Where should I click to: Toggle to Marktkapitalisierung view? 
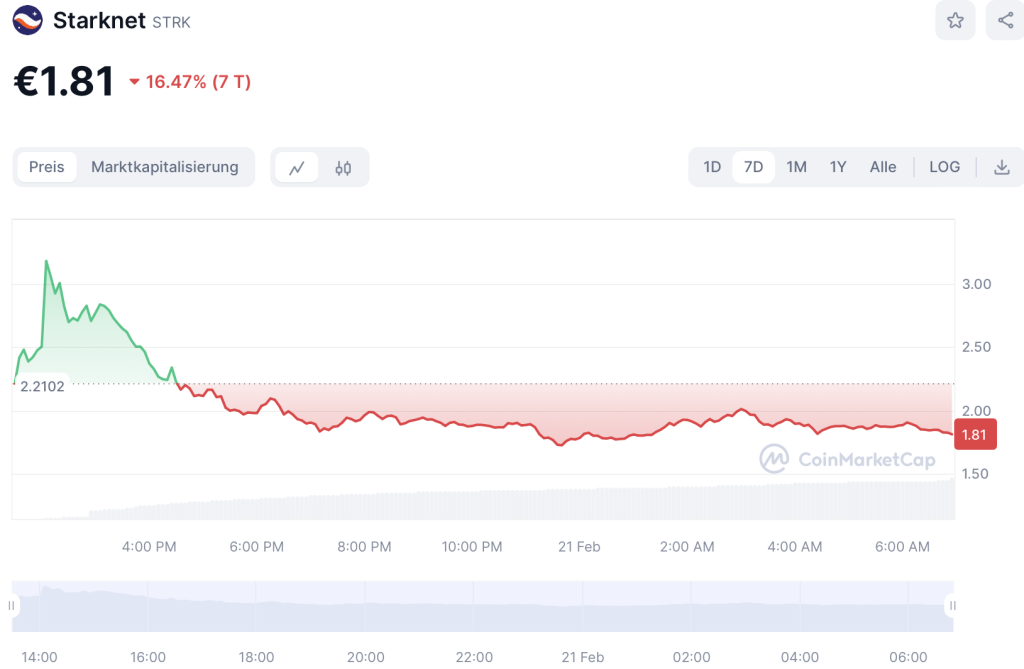point(165,167)
